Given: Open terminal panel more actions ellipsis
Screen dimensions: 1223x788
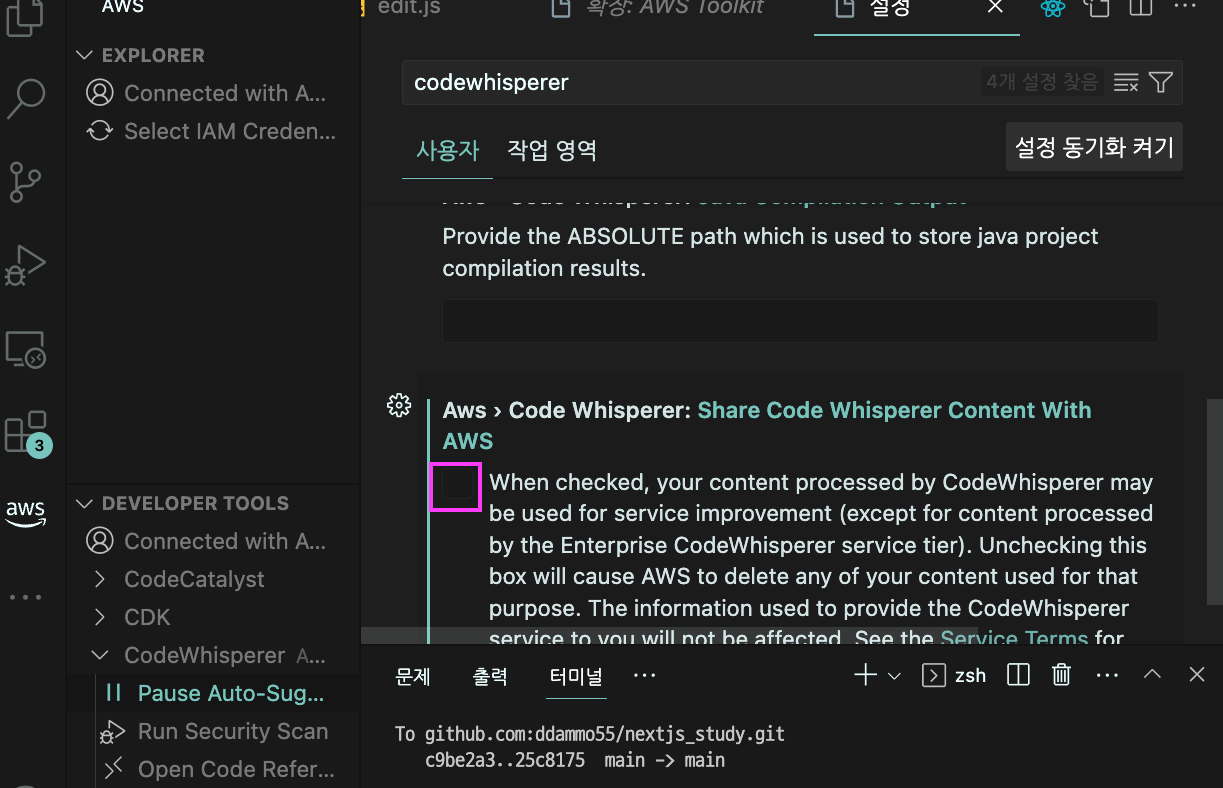Looking at the screenshot, I should point(1106,675).
